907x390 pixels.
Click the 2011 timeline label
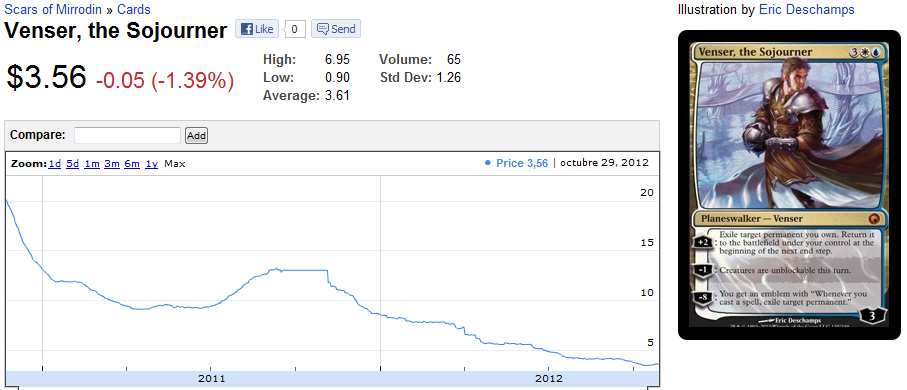(211, 378)
